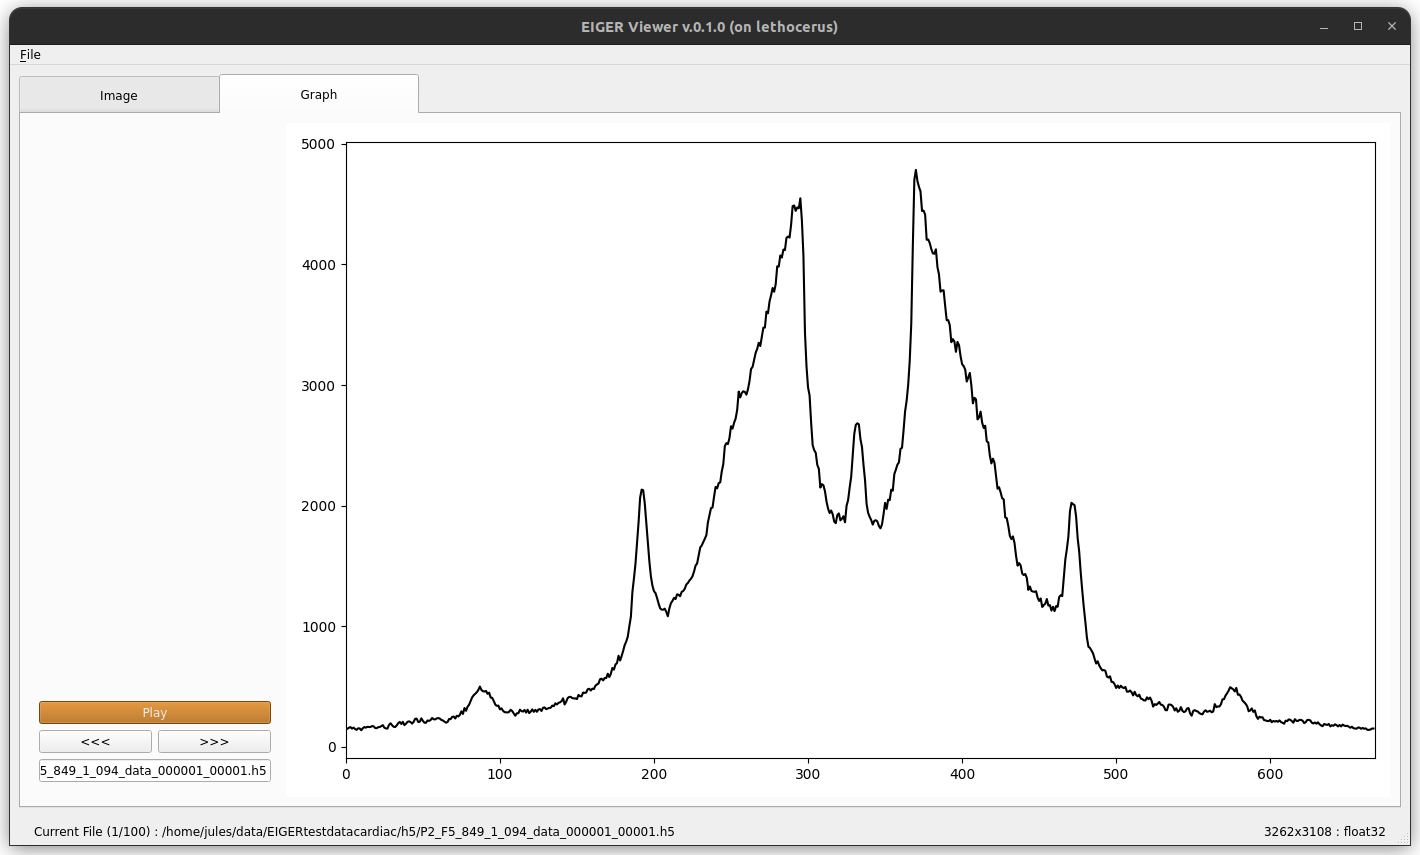Click the EIGER Viewer title bar text
The width and height of the screenshot is (1420, 855).
[x=709, y=27]
